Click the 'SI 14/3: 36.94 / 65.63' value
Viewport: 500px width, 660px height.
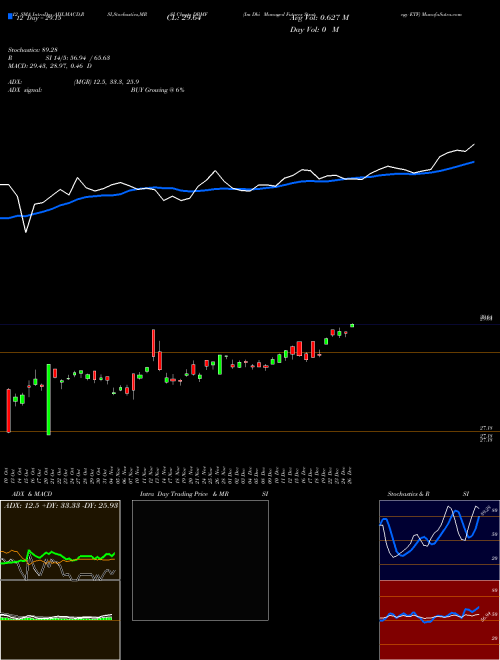(x=78, y=58)
